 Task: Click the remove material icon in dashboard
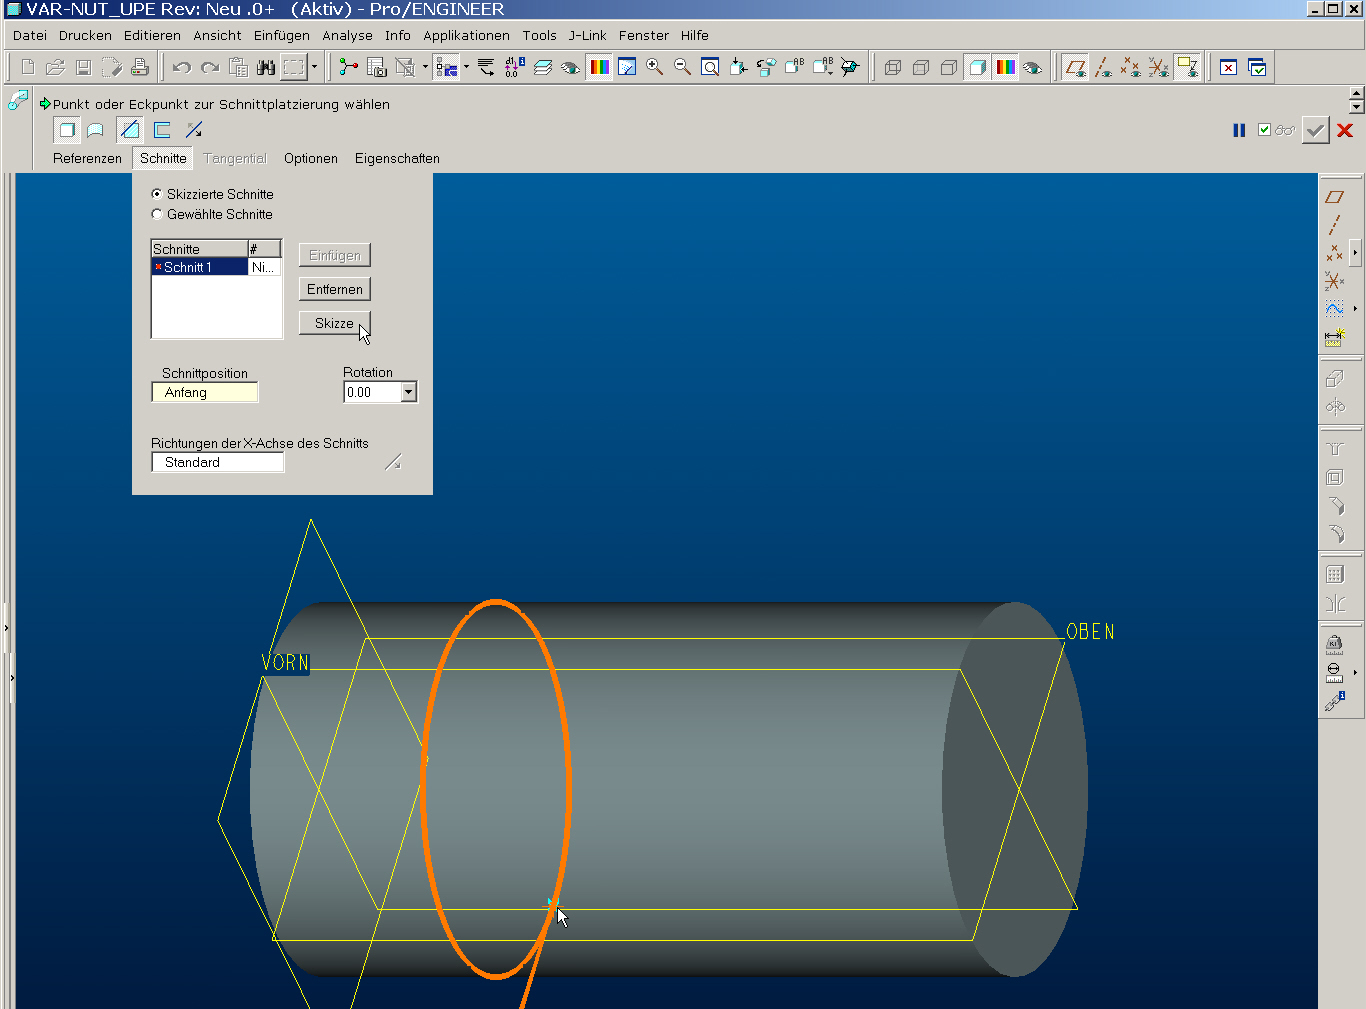point(130,130)
